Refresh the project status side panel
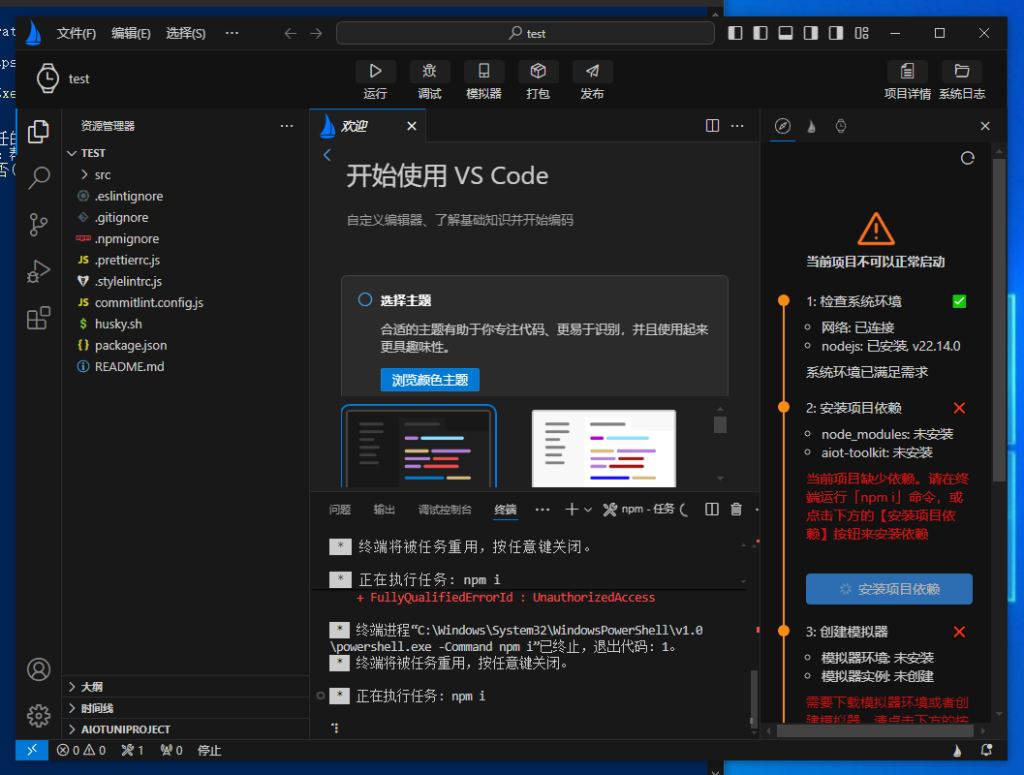 [967, 158]
